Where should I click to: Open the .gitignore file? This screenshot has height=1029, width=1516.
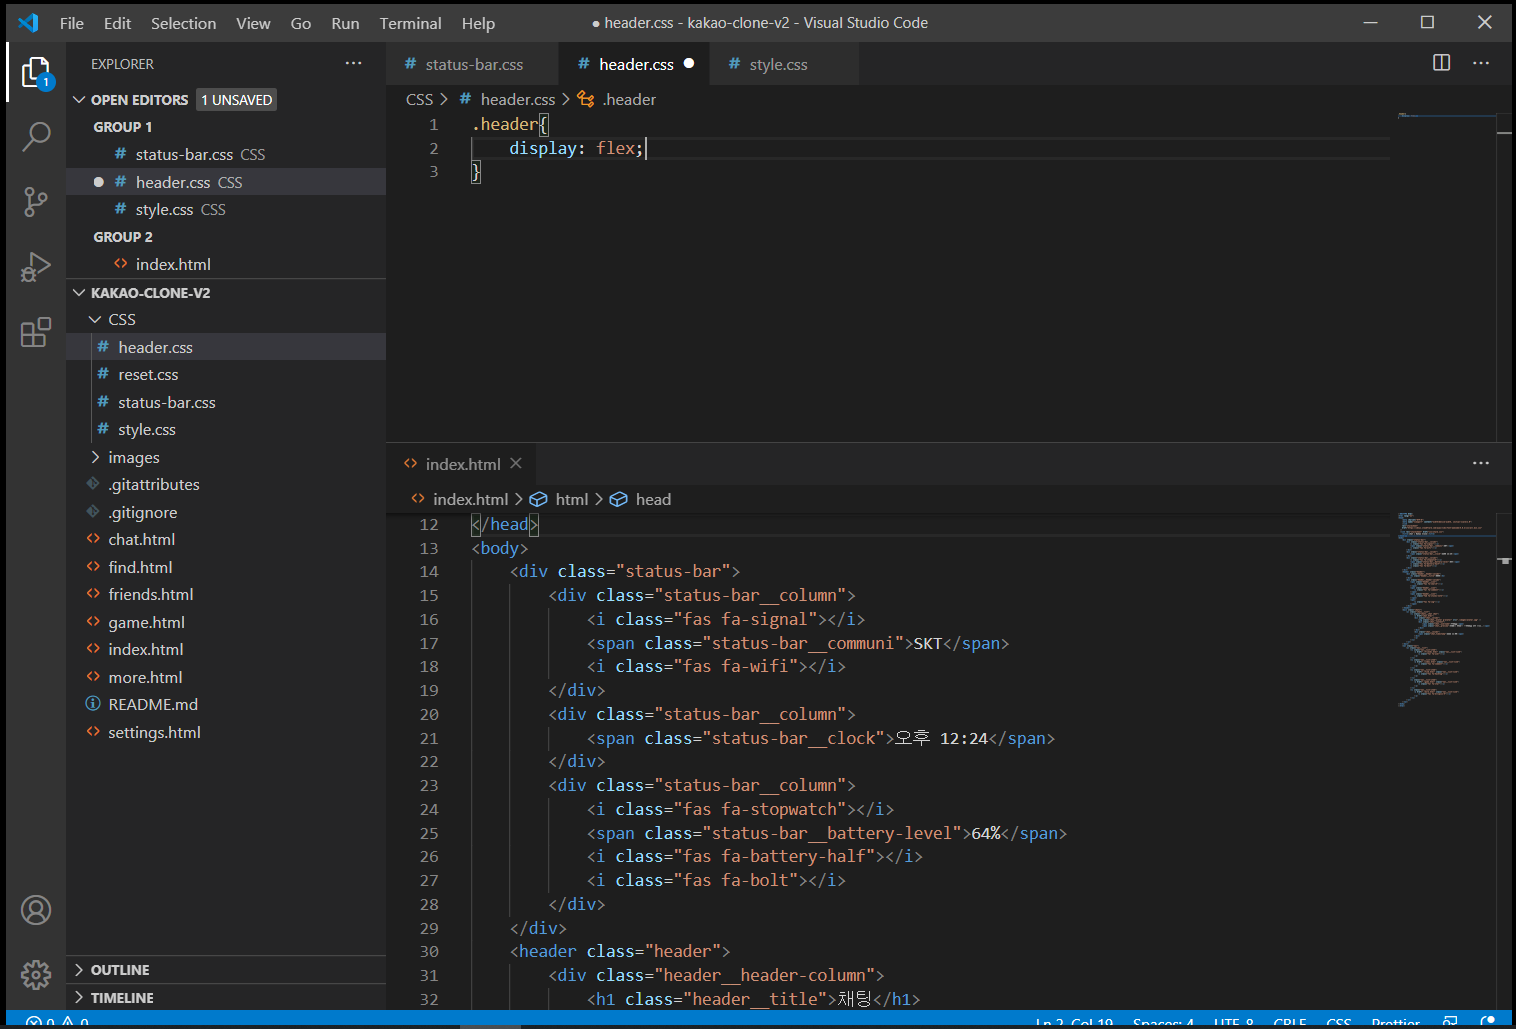pyautogui.click(x=226, y=512)
